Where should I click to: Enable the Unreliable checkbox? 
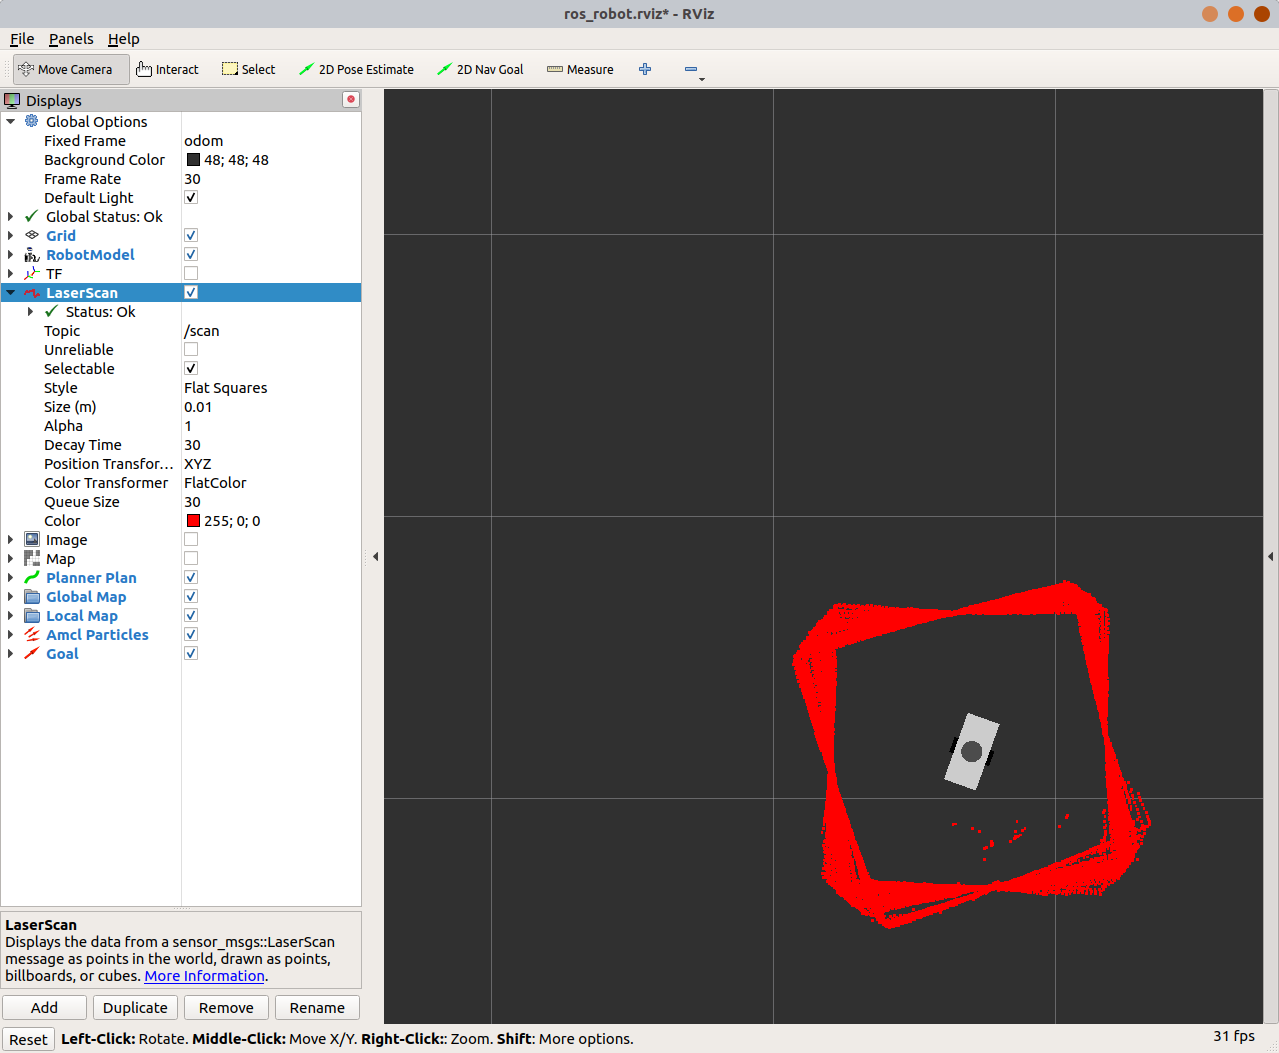[191, 349]
